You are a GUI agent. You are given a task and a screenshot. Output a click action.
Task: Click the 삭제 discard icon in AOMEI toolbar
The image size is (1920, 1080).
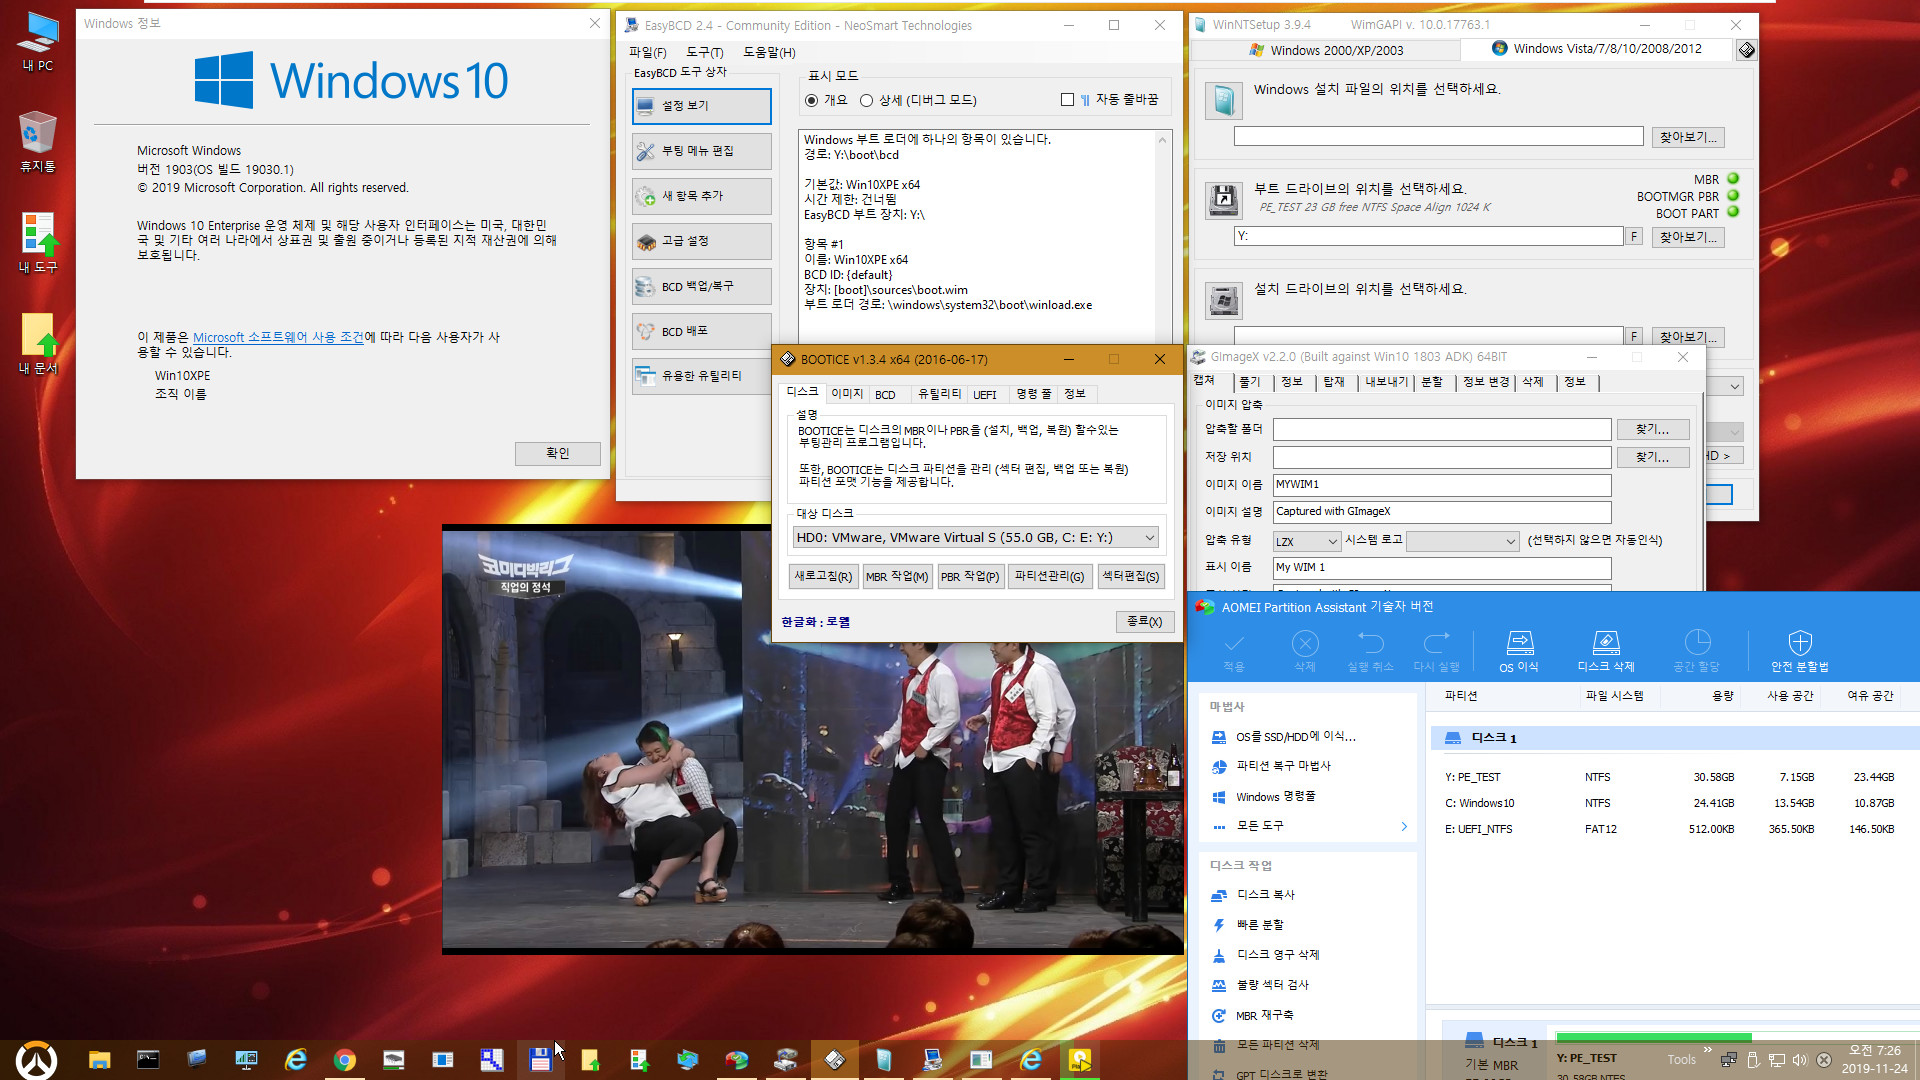pyautogui.click(x=1305, y=651)
